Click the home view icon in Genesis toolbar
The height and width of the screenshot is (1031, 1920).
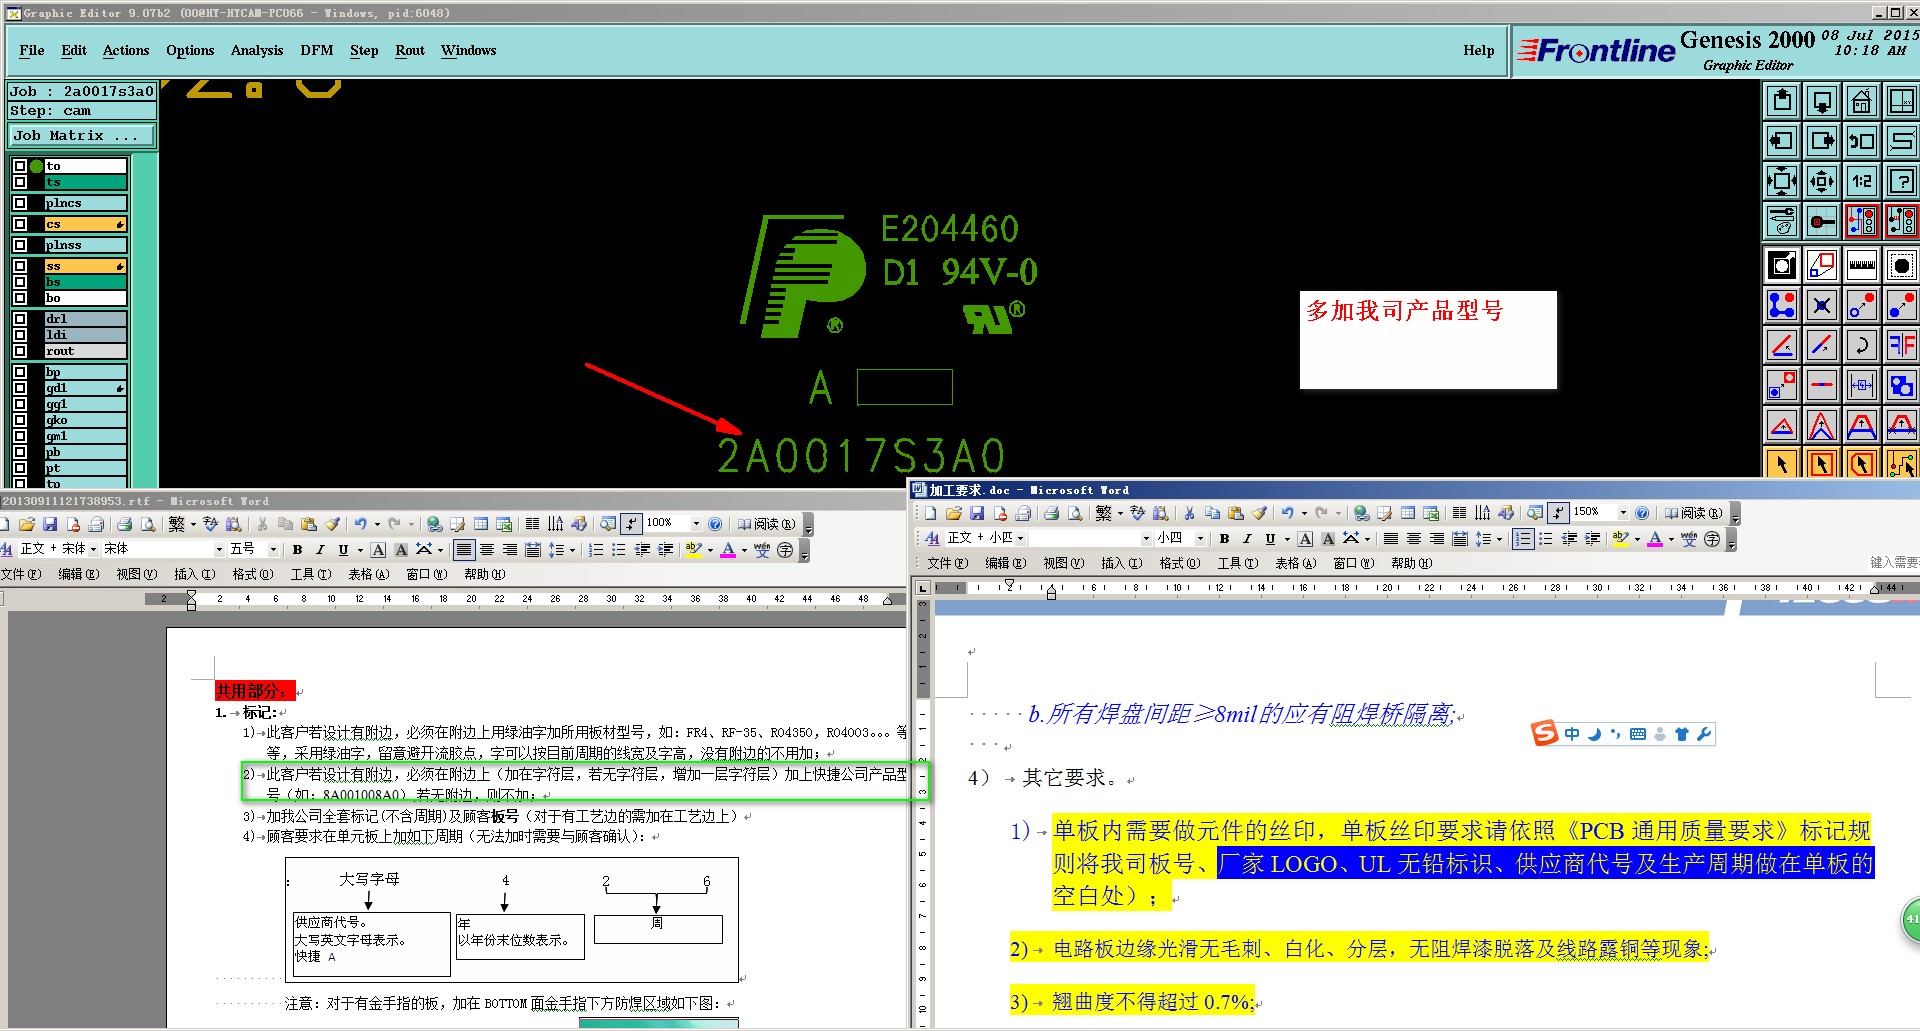pyautogui.click(x=1861, y=101)
